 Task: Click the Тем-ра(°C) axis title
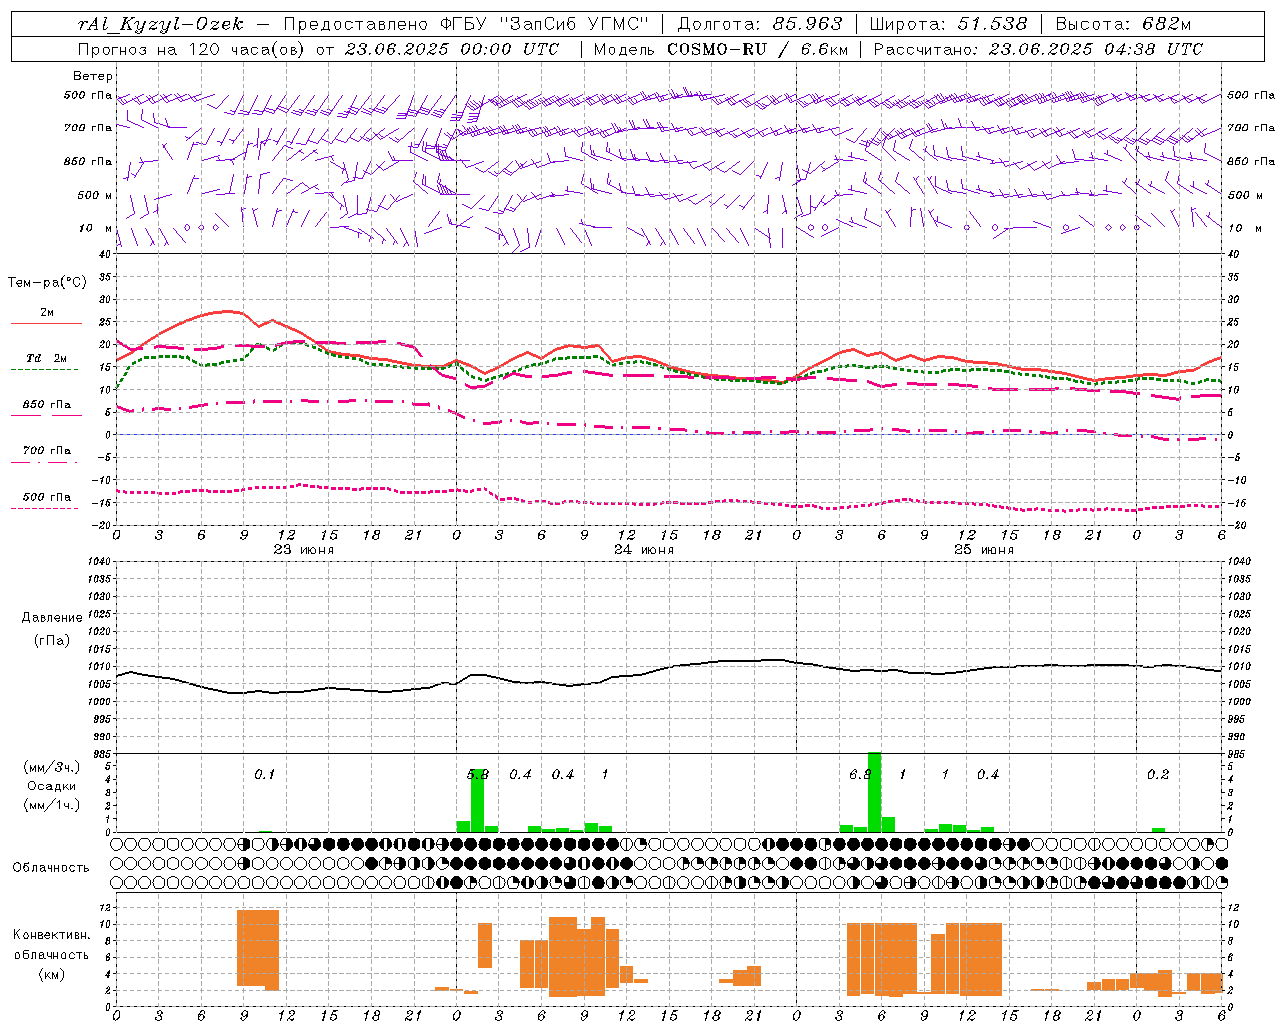tap(47, 283)
